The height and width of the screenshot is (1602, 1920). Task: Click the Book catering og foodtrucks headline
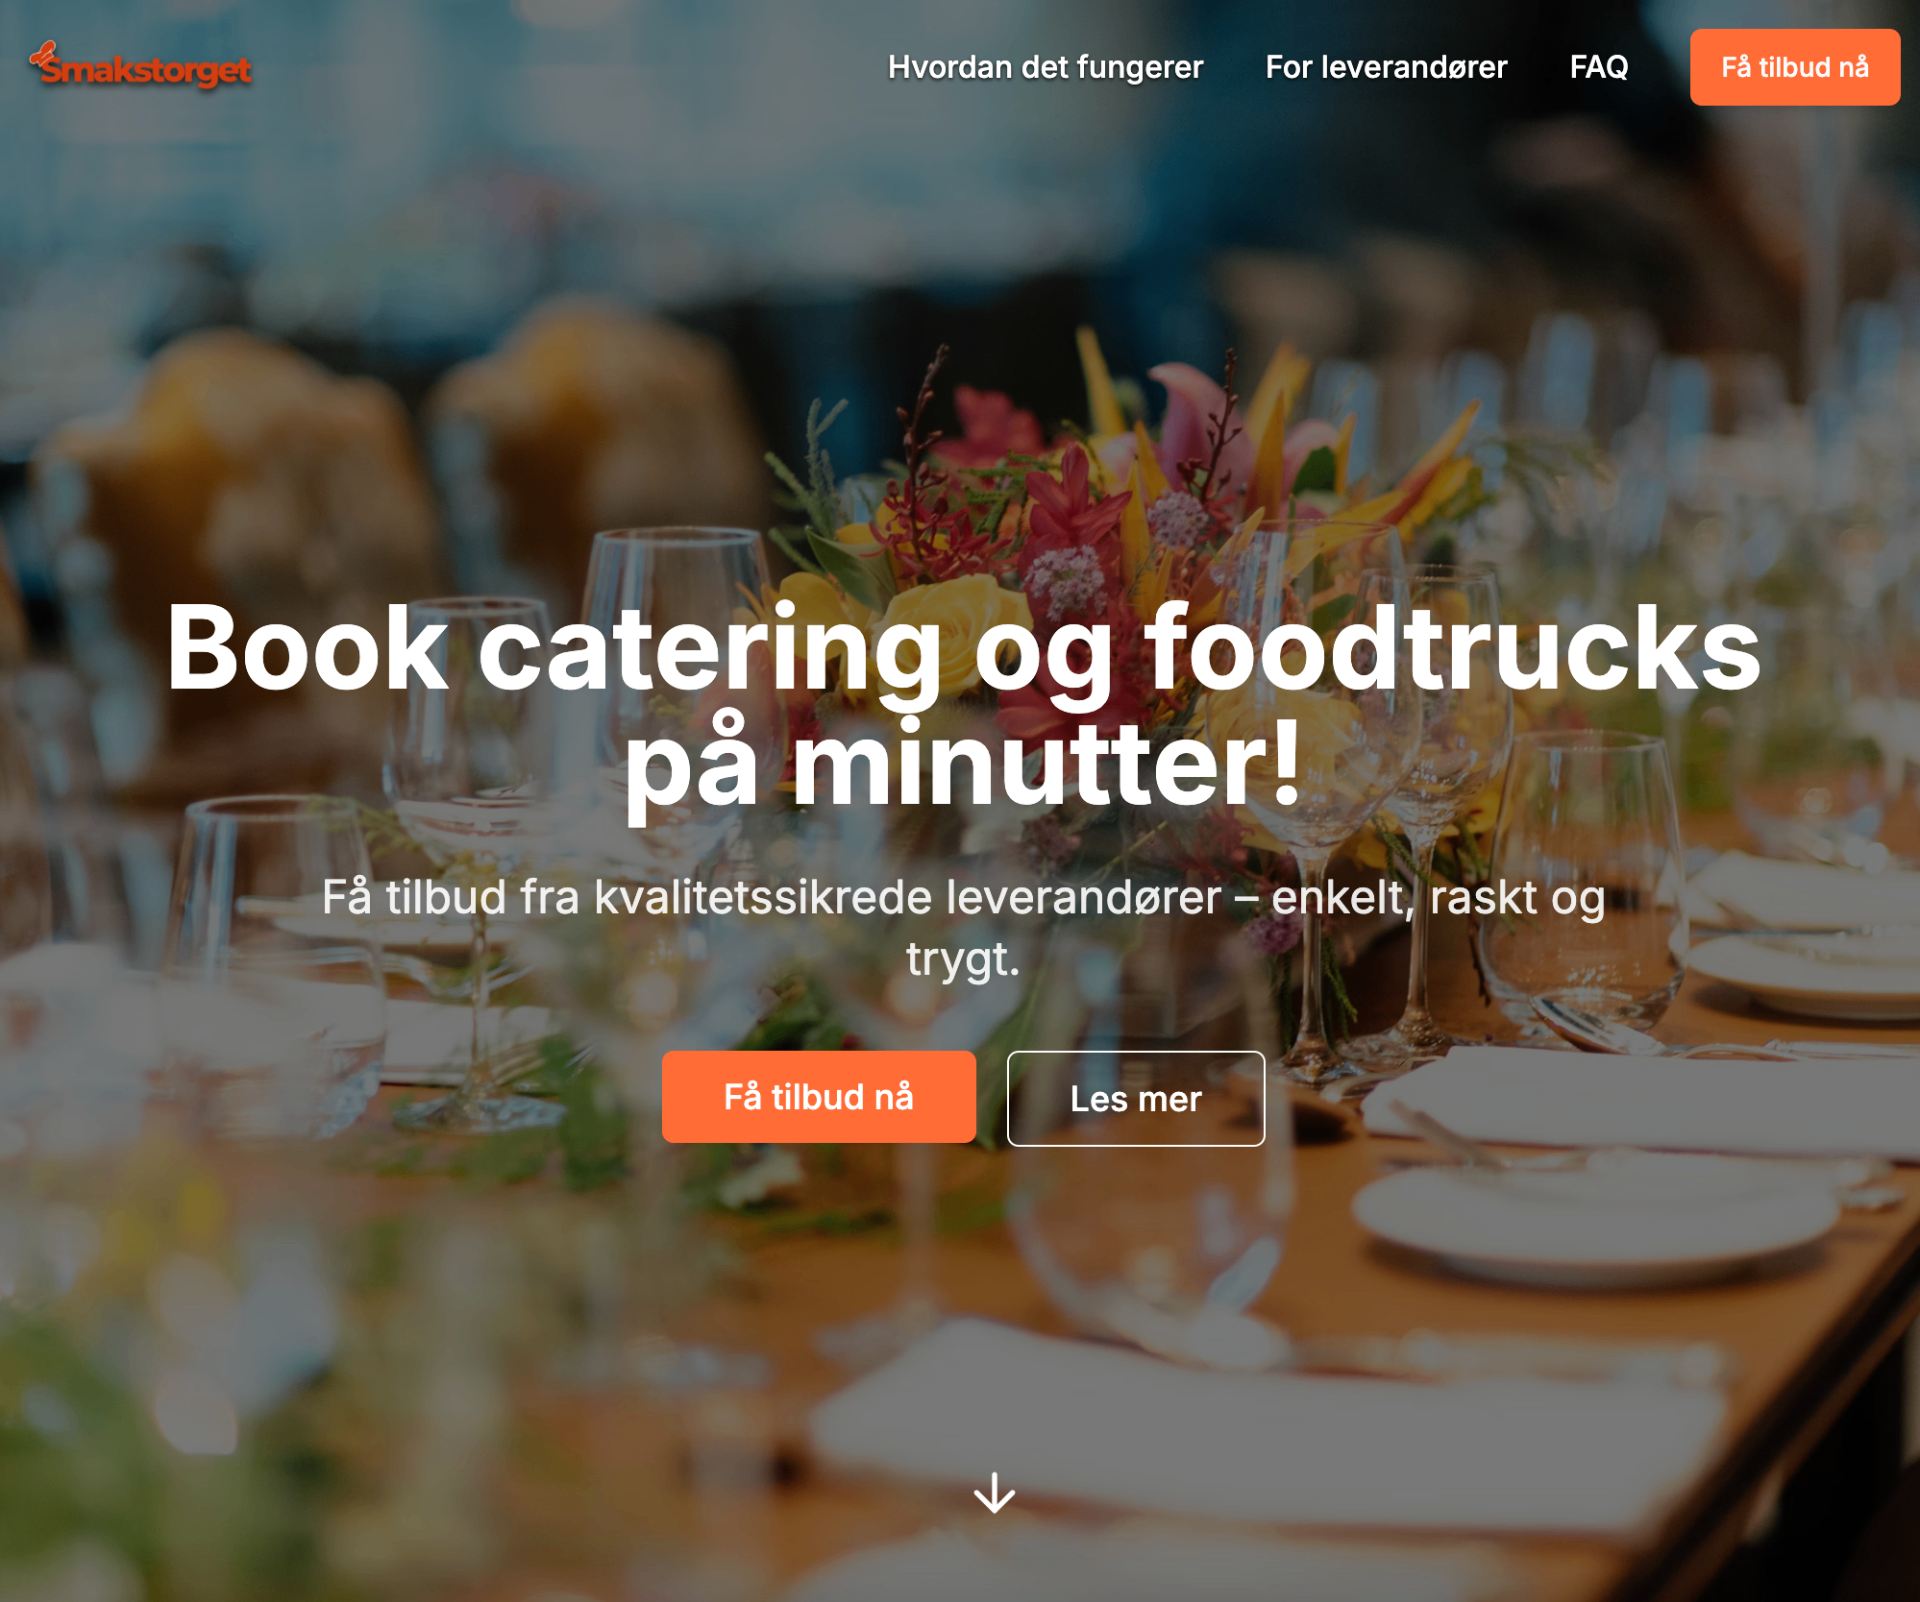tap(963, 705)
